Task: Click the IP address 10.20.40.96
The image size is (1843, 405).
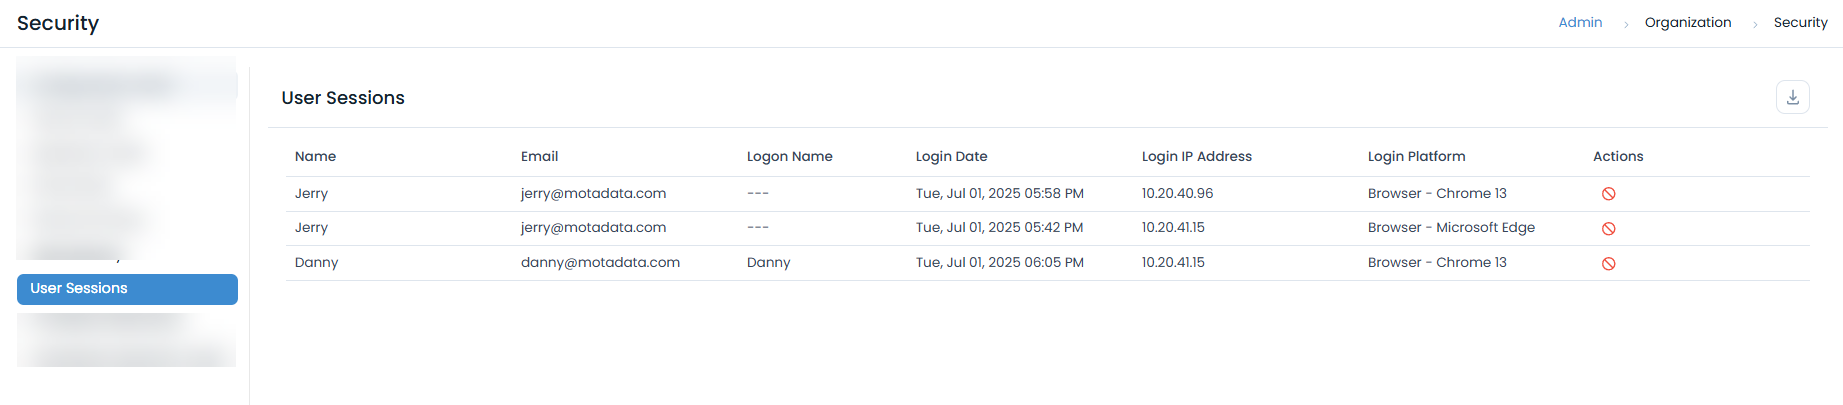Action: (1177, 193)
